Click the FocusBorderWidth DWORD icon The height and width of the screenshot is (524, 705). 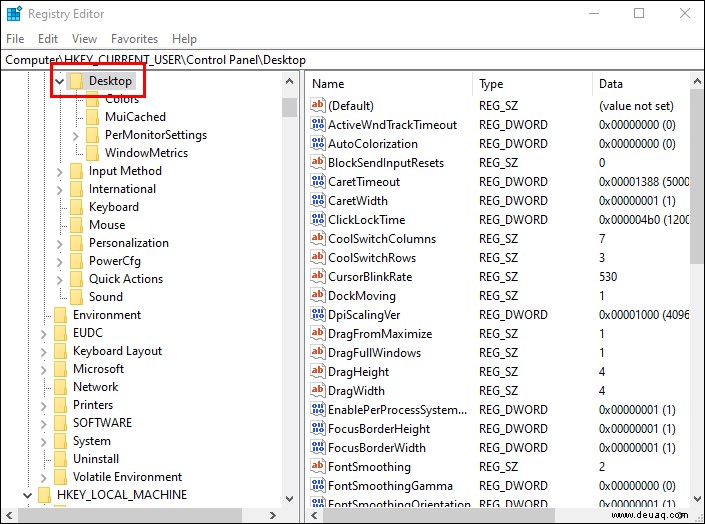coord(317,447)
